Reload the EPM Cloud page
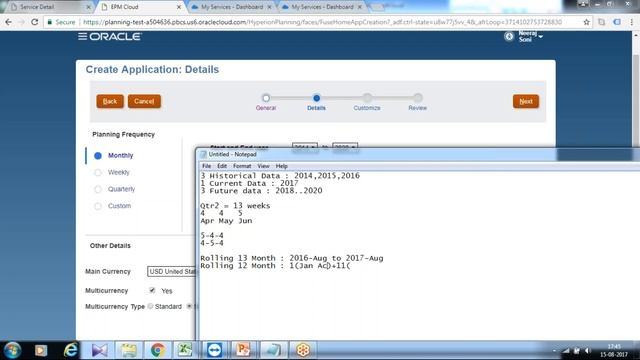The height and width of the screenshot is (360, 640). 35,22
